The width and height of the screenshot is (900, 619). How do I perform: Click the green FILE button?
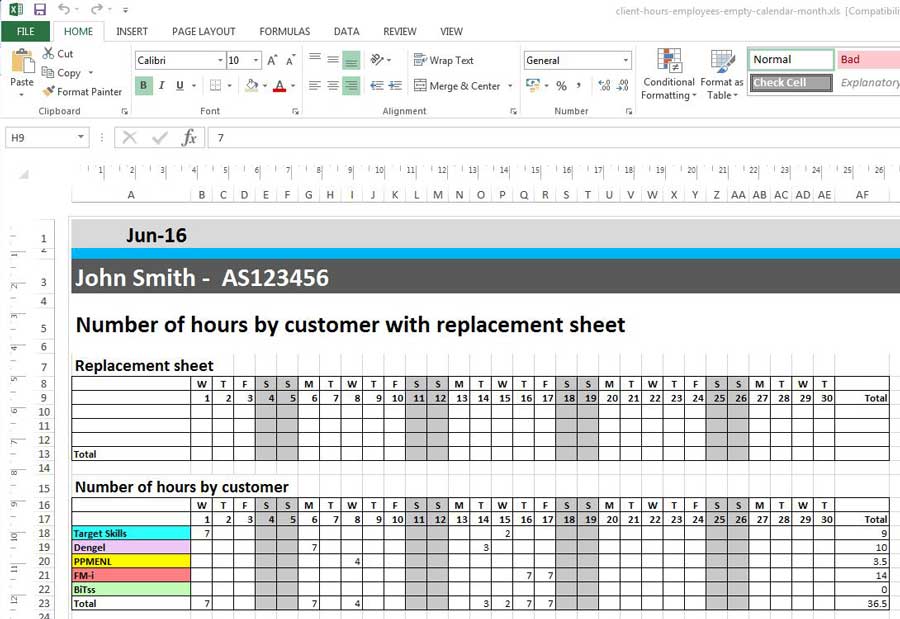point(25,32)
